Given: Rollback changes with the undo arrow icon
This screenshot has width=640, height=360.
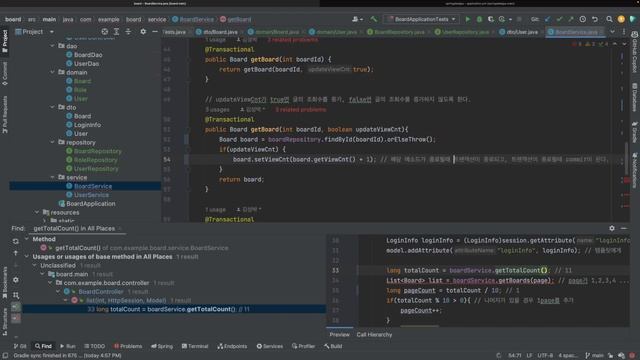Looking at the screenshot, I should pos(595,19).
